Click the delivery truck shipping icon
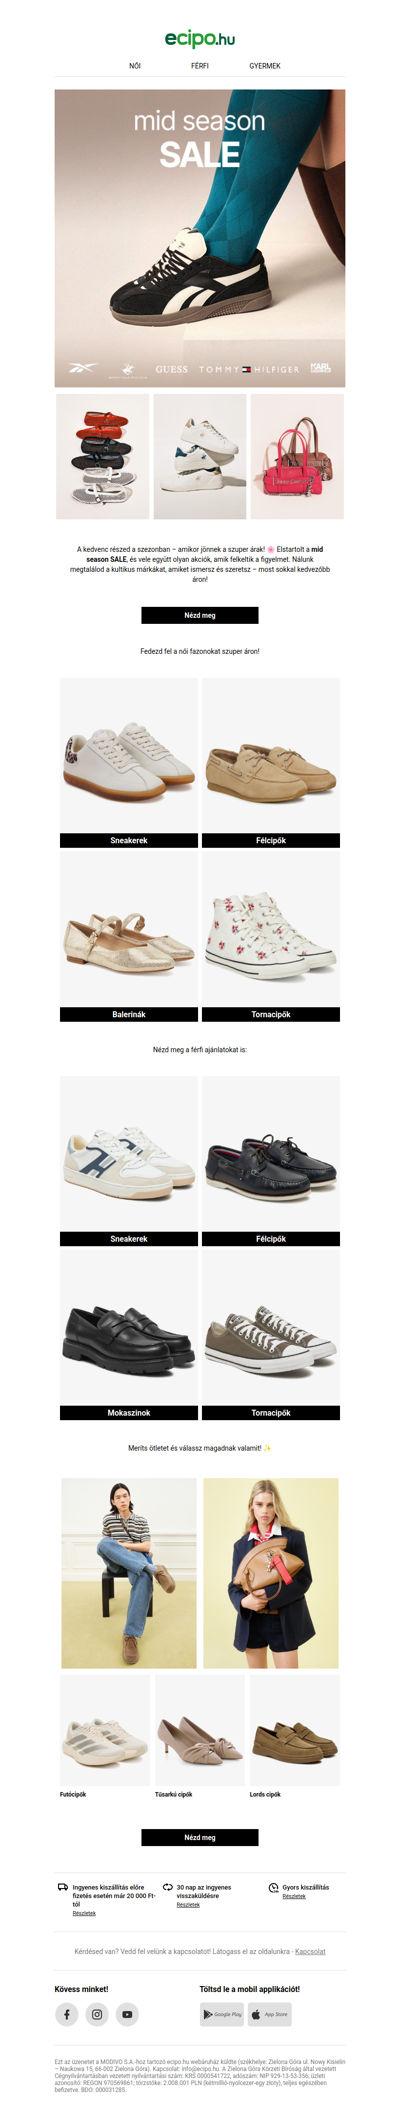 pos(63,1887)
